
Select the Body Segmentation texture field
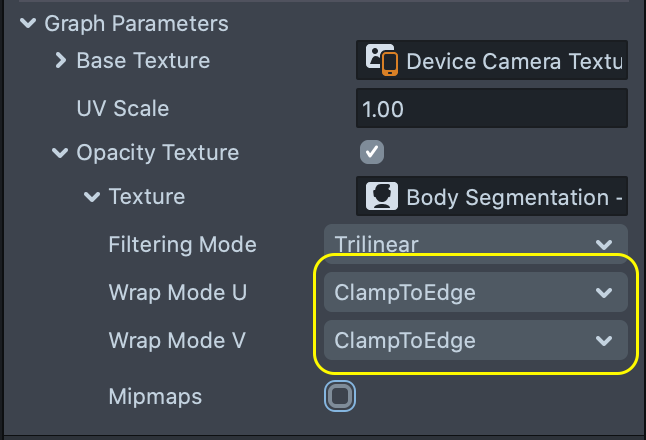point(514,197)
